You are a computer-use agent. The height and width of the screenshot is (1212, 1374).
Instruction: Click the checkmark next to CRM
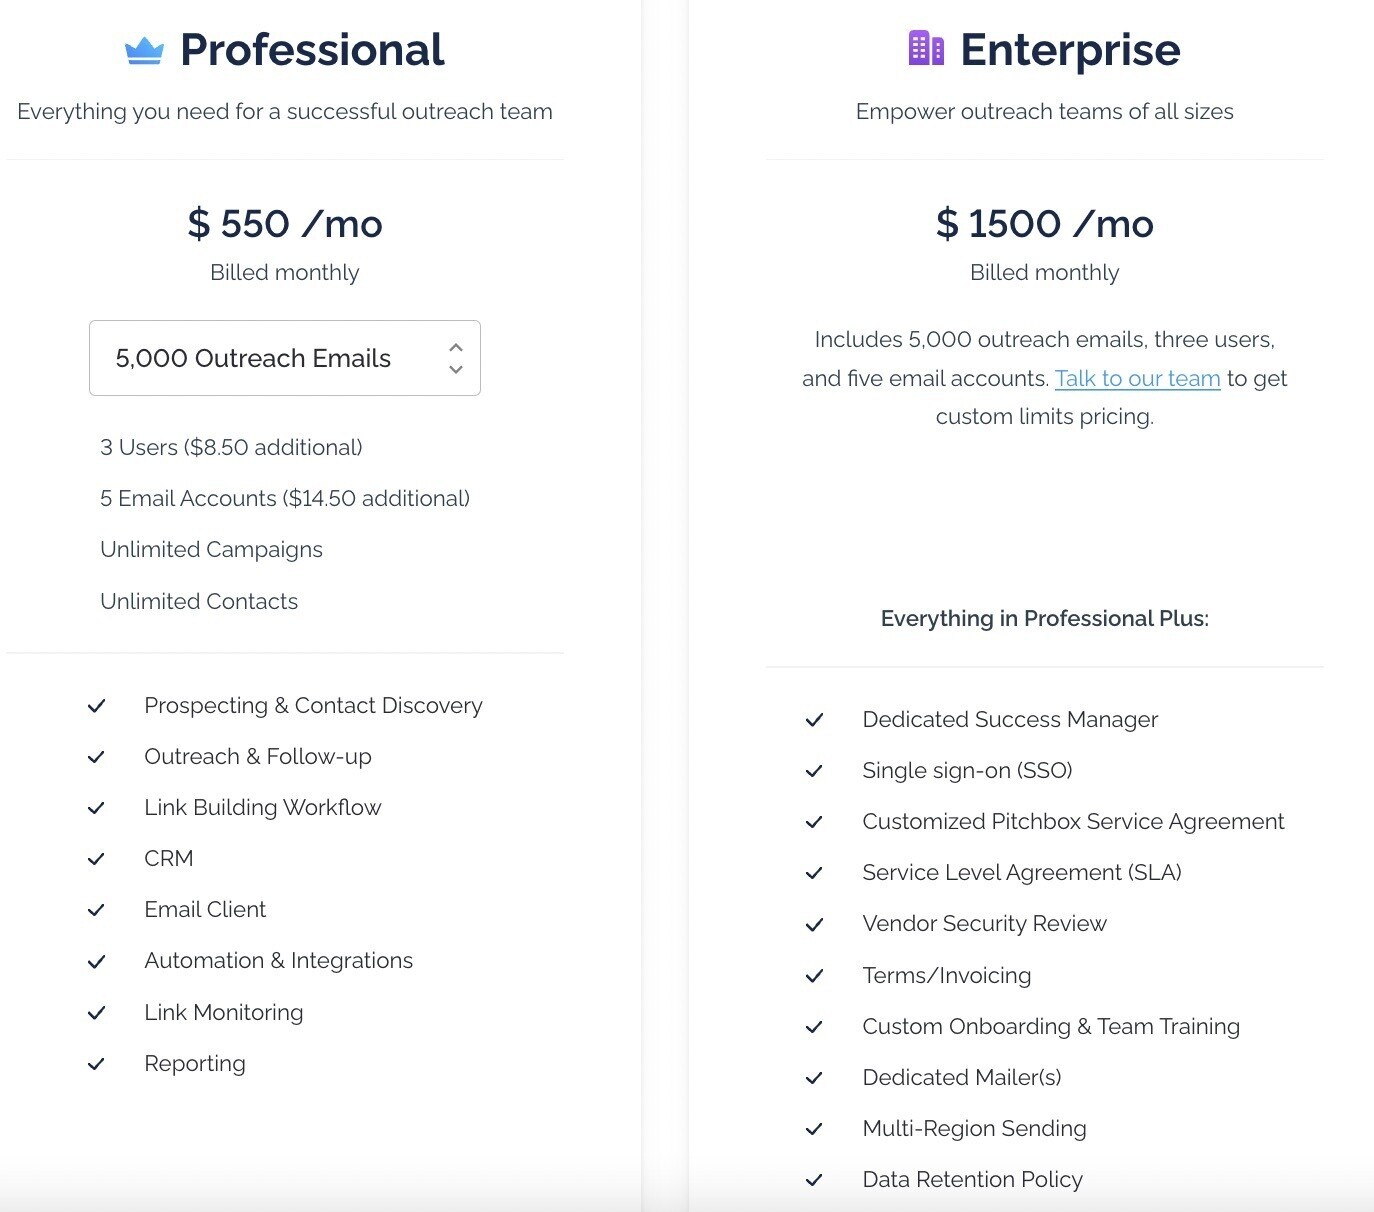(x=97, y=858)
